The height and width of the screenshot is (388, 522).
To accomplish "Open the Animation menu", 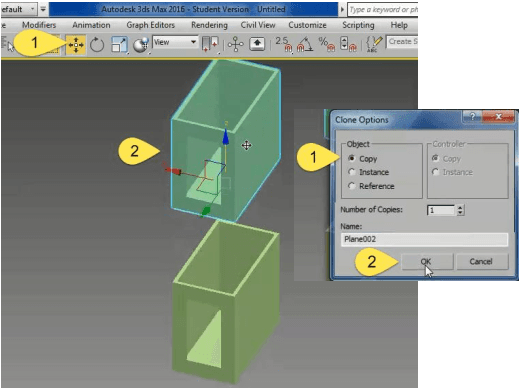I will (91, 25).
